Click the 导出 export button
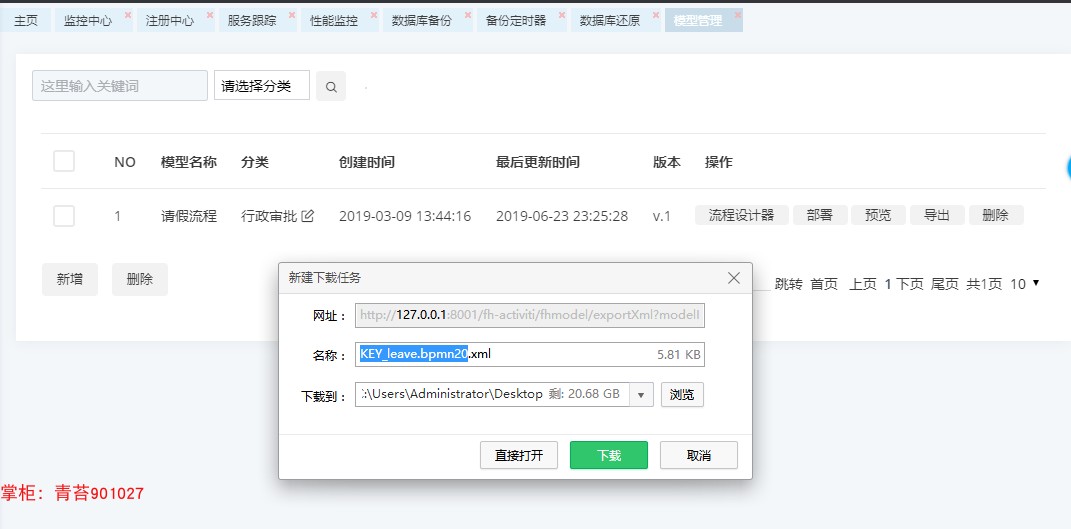The width and height of the screenshot is (1071, 529). (x=937, y=215)
